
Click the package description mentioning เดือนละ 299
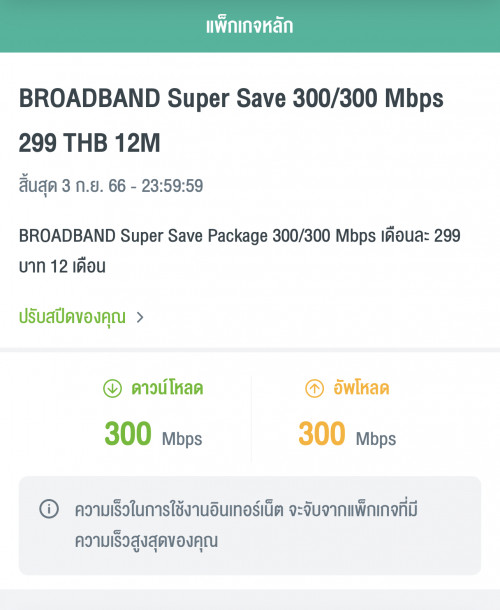point(240,235)
